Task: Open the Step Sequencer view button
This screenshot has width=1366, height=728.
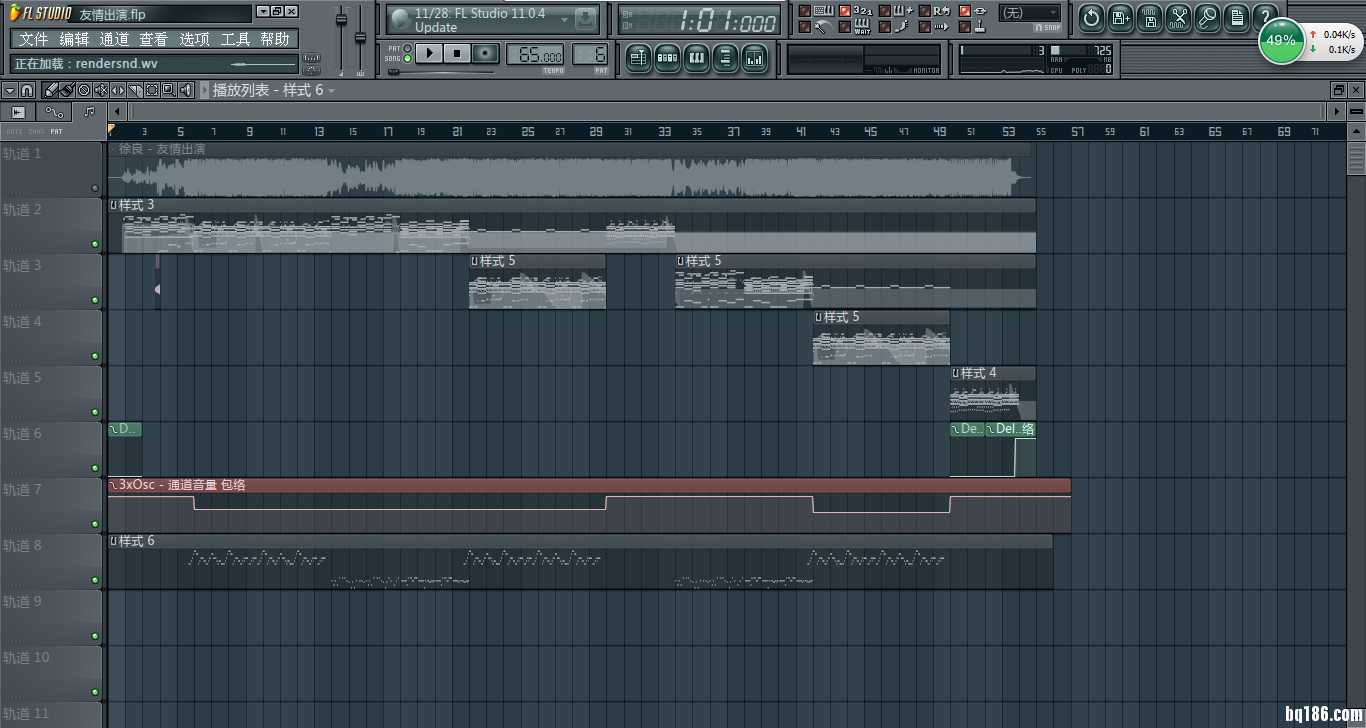Action: [668, 58]
